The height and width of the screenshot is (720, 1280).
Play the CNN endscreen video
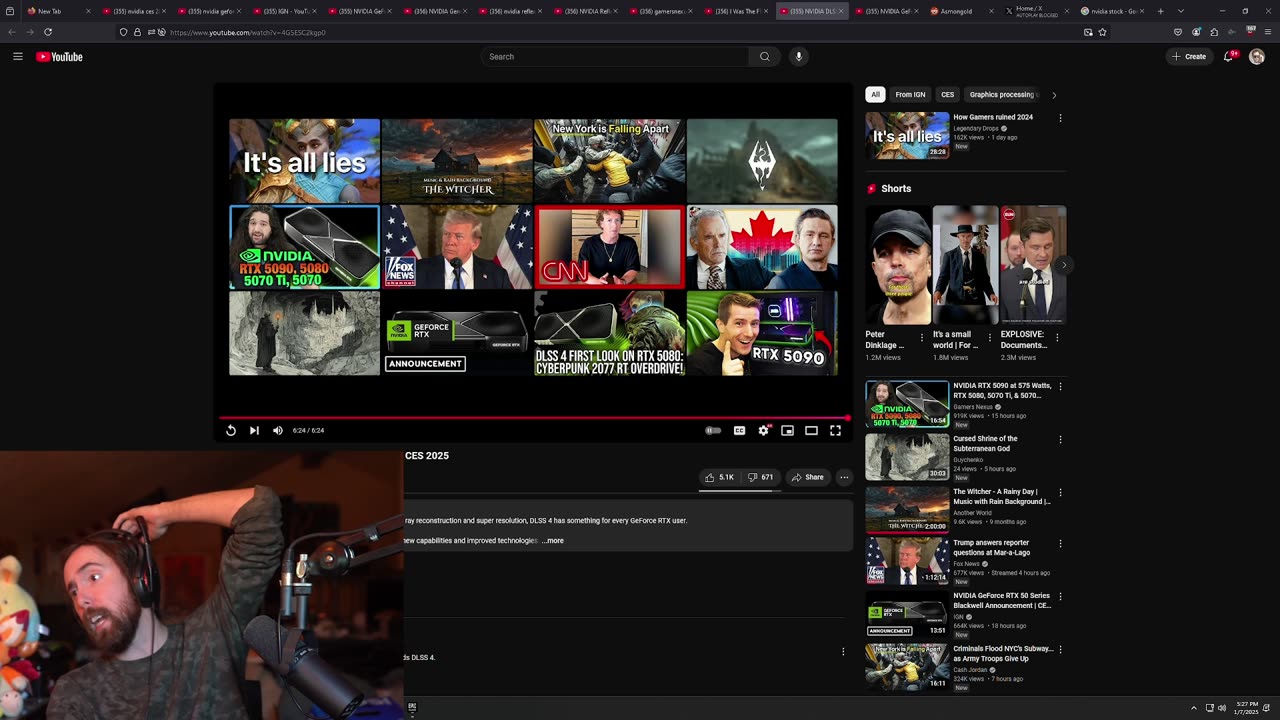pos(610,247)
